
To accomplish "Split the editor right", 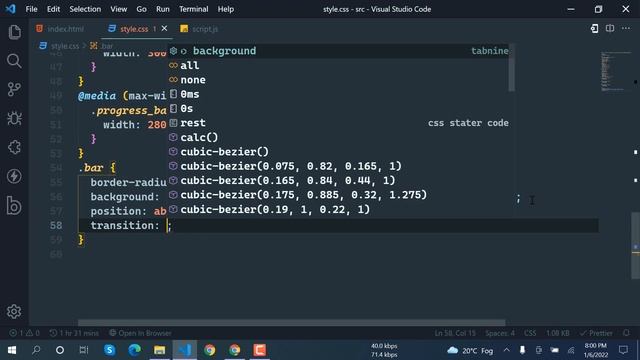I will pos(610,29).
